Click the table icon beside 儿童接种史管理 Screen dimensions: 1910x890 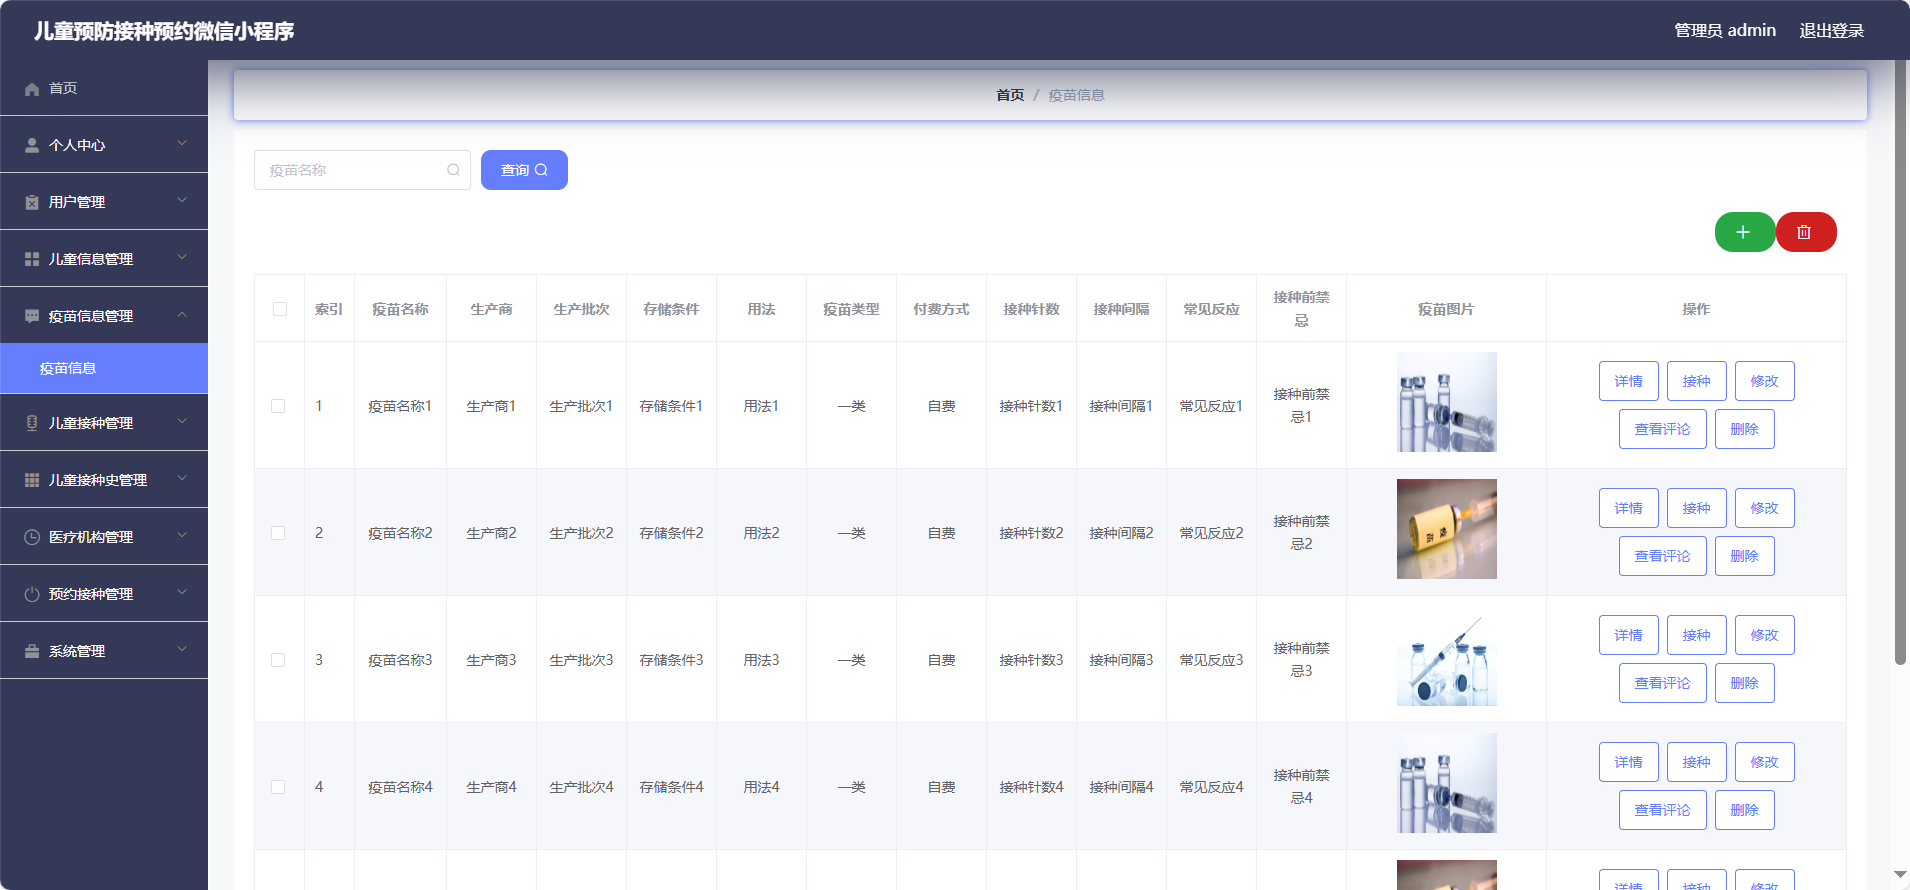coord(32,481)
